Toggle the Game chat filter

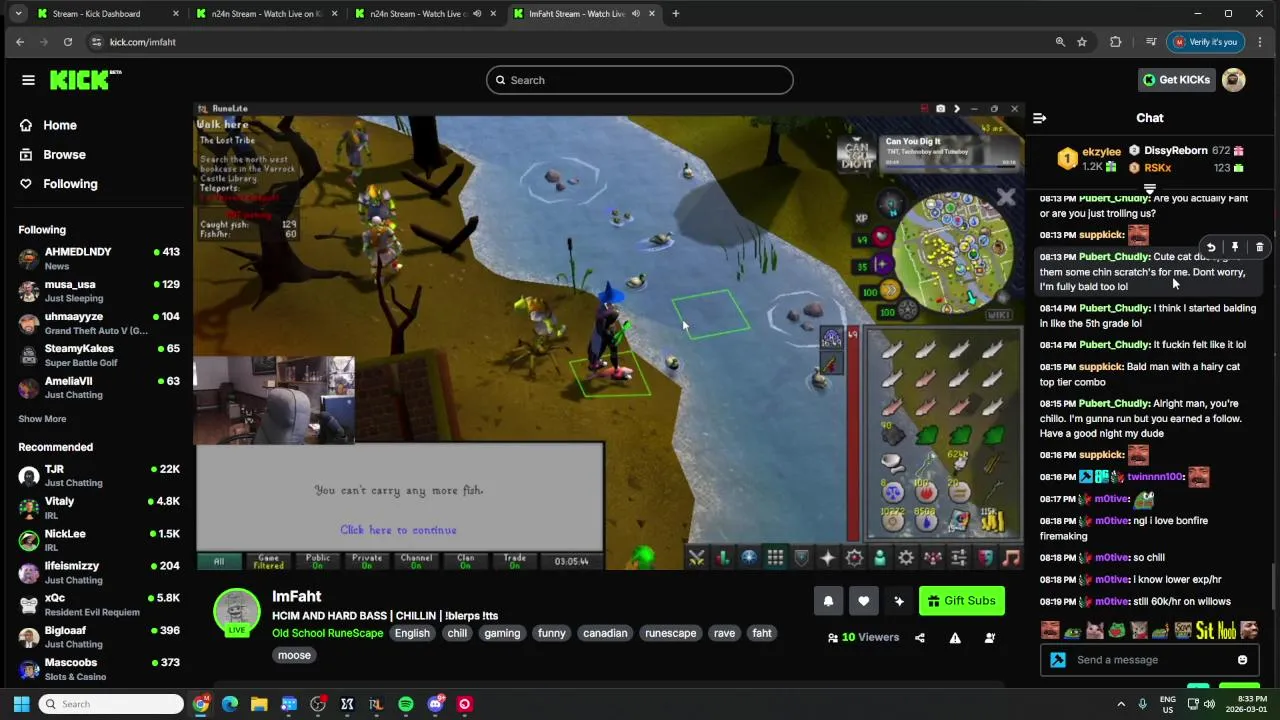pyautogui.click(x=268, y=561)
